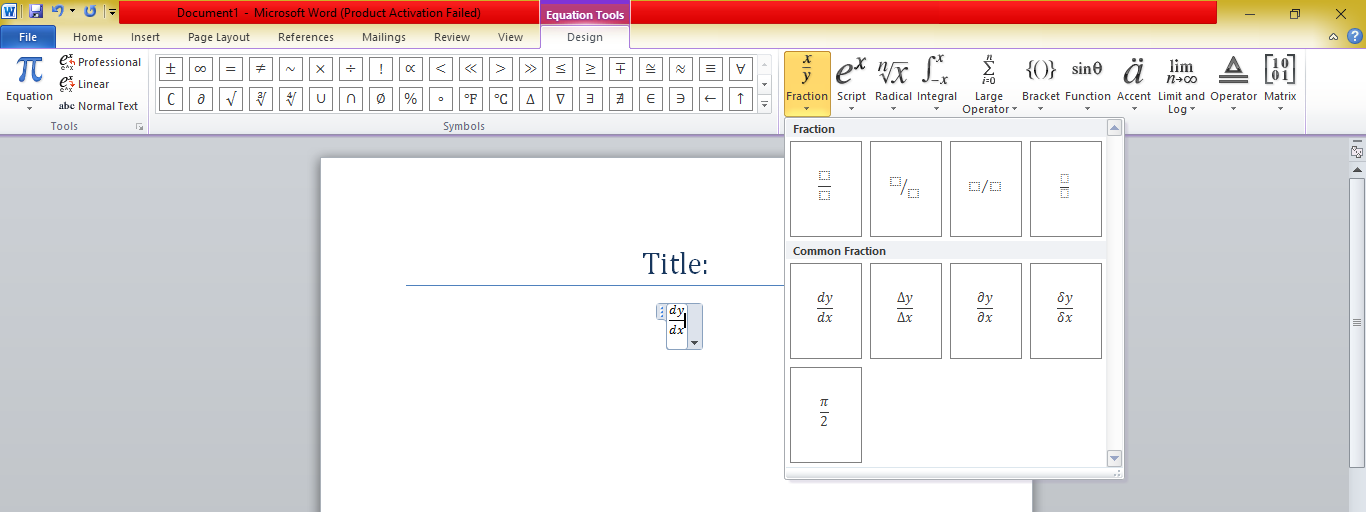This screenshot has height=512, width=1366.
Task: Insert the division sign symbol
Action: click(x=351, y=69)
